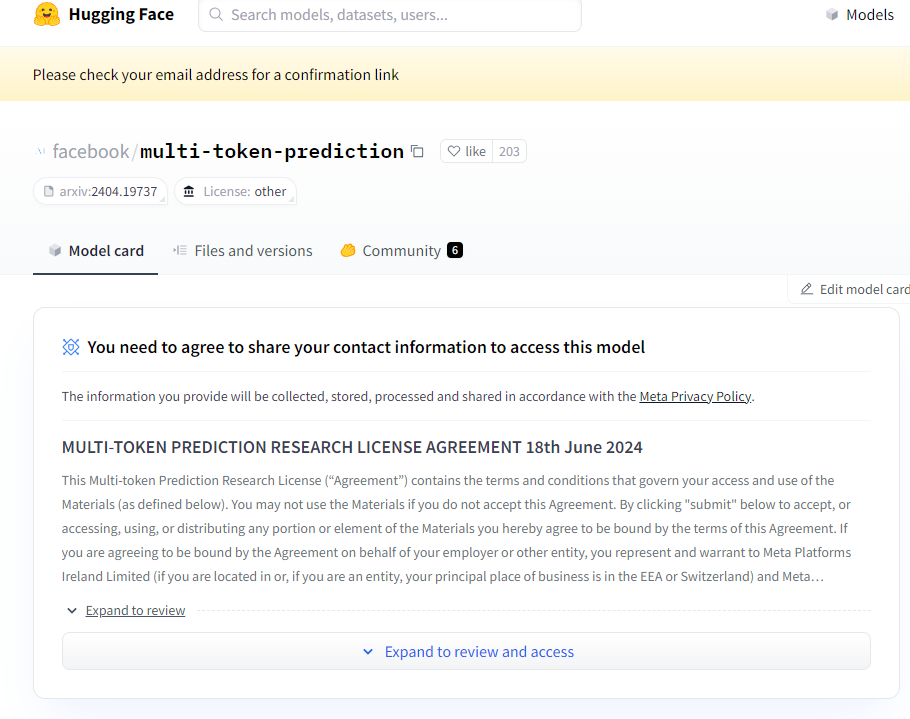Go to the Community tab

(400, 251)
